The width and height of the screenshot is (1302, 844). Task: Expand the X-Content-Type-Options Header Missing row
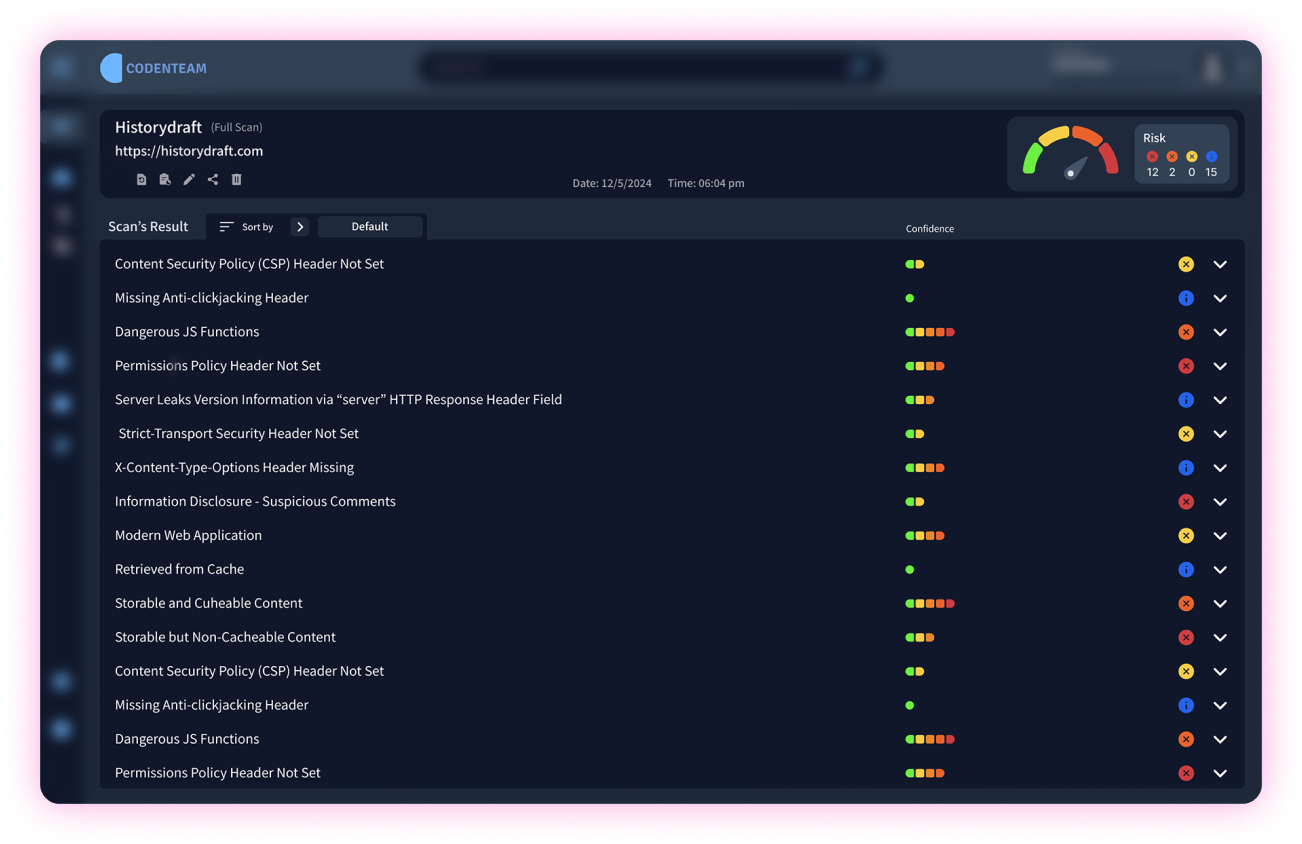point(1220,468)
